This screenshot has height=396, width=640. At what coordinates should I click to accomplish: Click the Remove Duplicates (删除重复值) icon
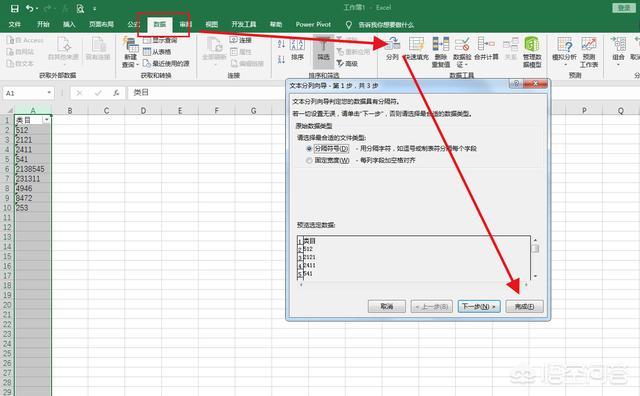coord(441,44)
